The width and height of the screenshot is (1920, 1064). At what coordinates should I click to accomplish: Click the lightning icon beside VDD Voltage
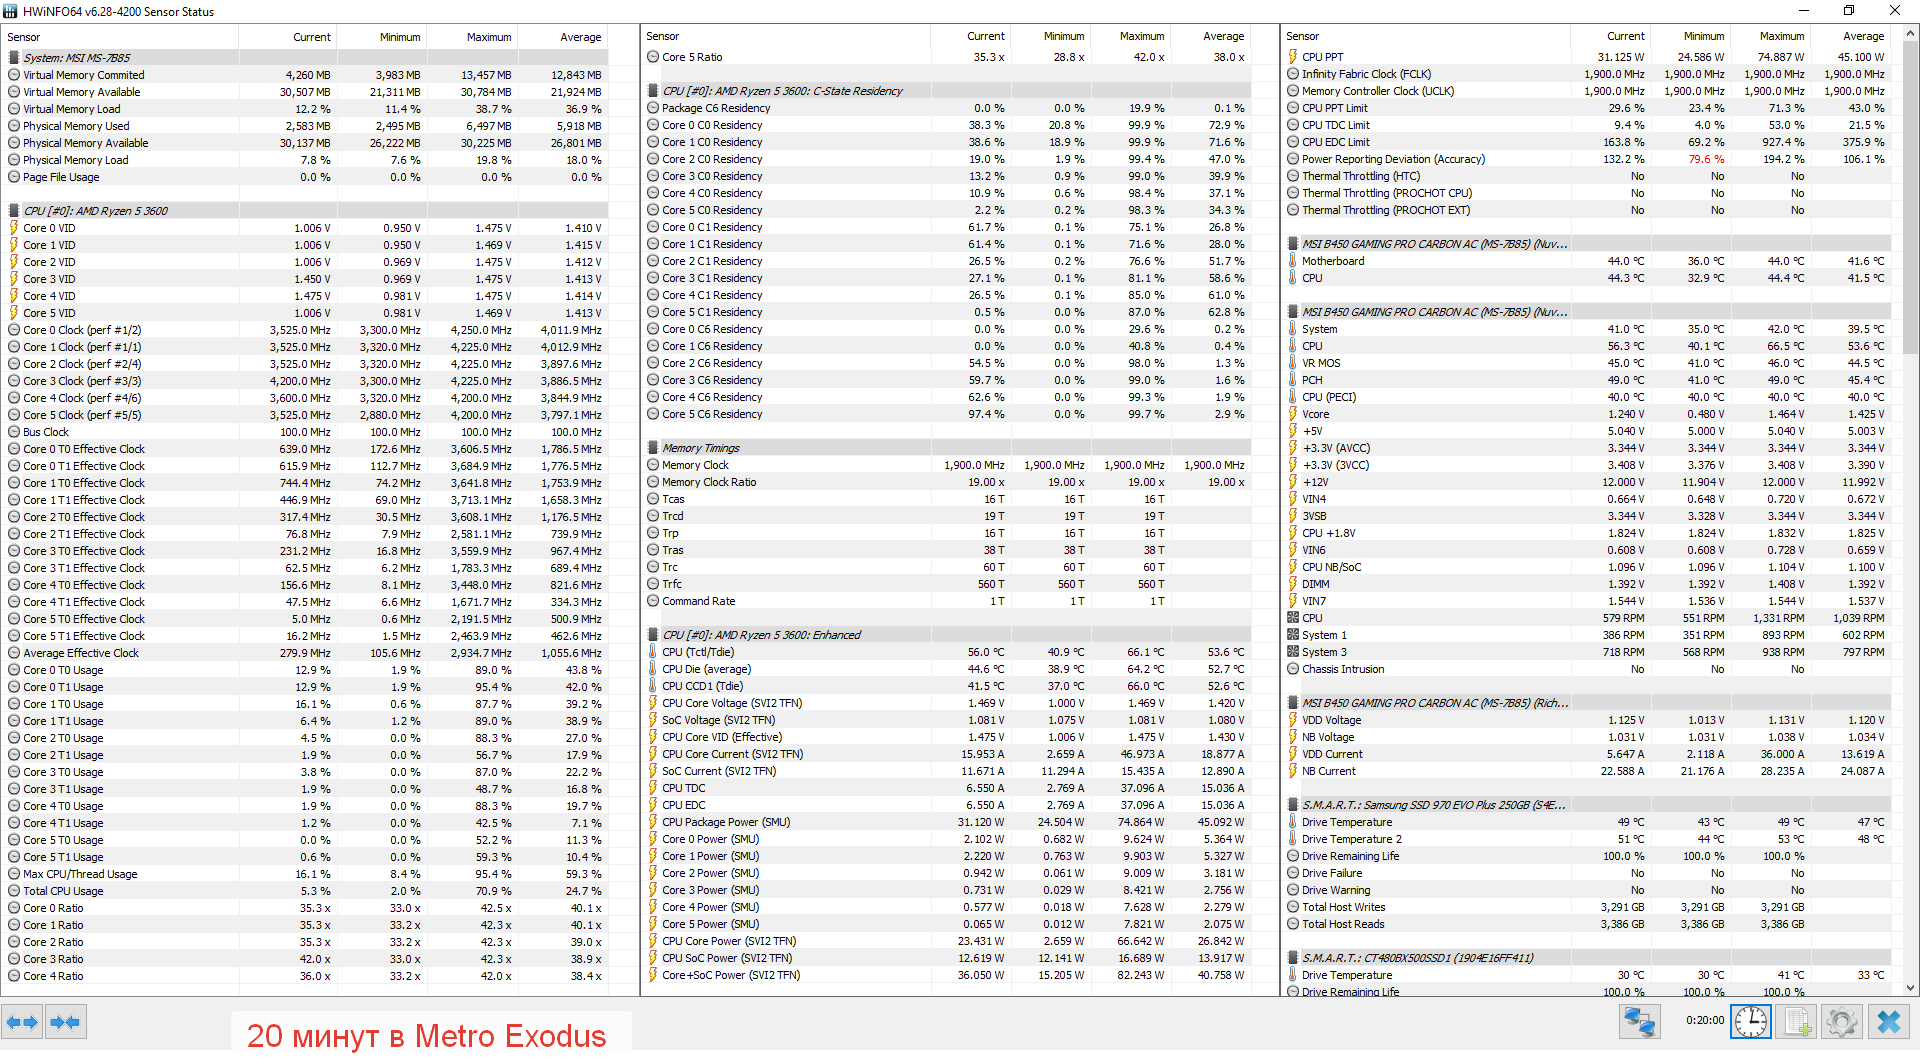[x=1293, y=720]
